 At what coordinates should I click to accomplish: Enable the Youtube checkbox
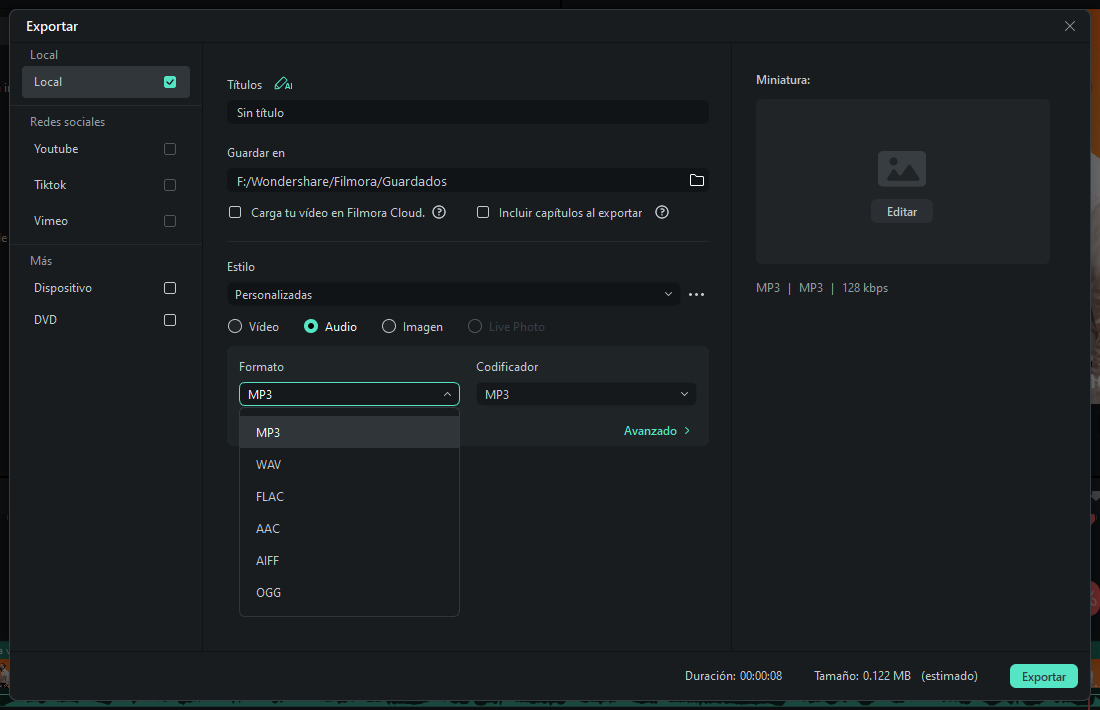coord(170,149)
